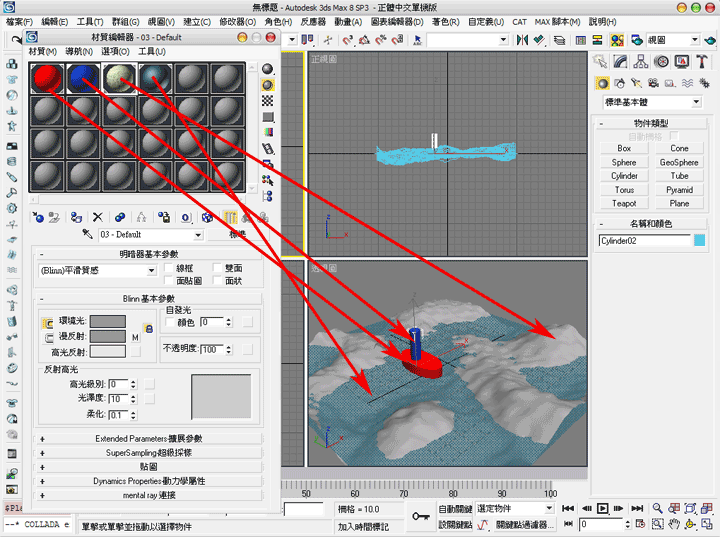The image size is (720, 537).
Task: Enable the 線框 wireframe checkbox
Action: point(169,268)
